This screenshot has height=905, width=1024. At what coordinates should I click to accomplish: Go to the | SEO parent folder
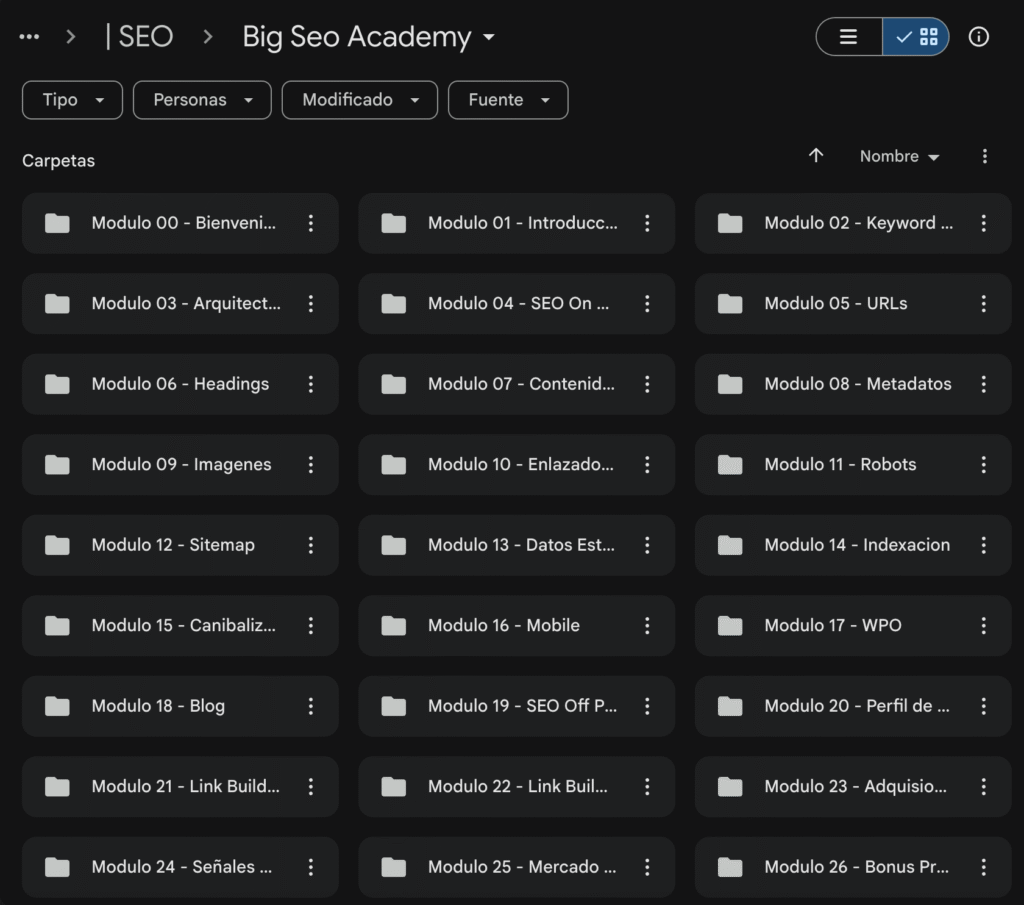(139, 37)
